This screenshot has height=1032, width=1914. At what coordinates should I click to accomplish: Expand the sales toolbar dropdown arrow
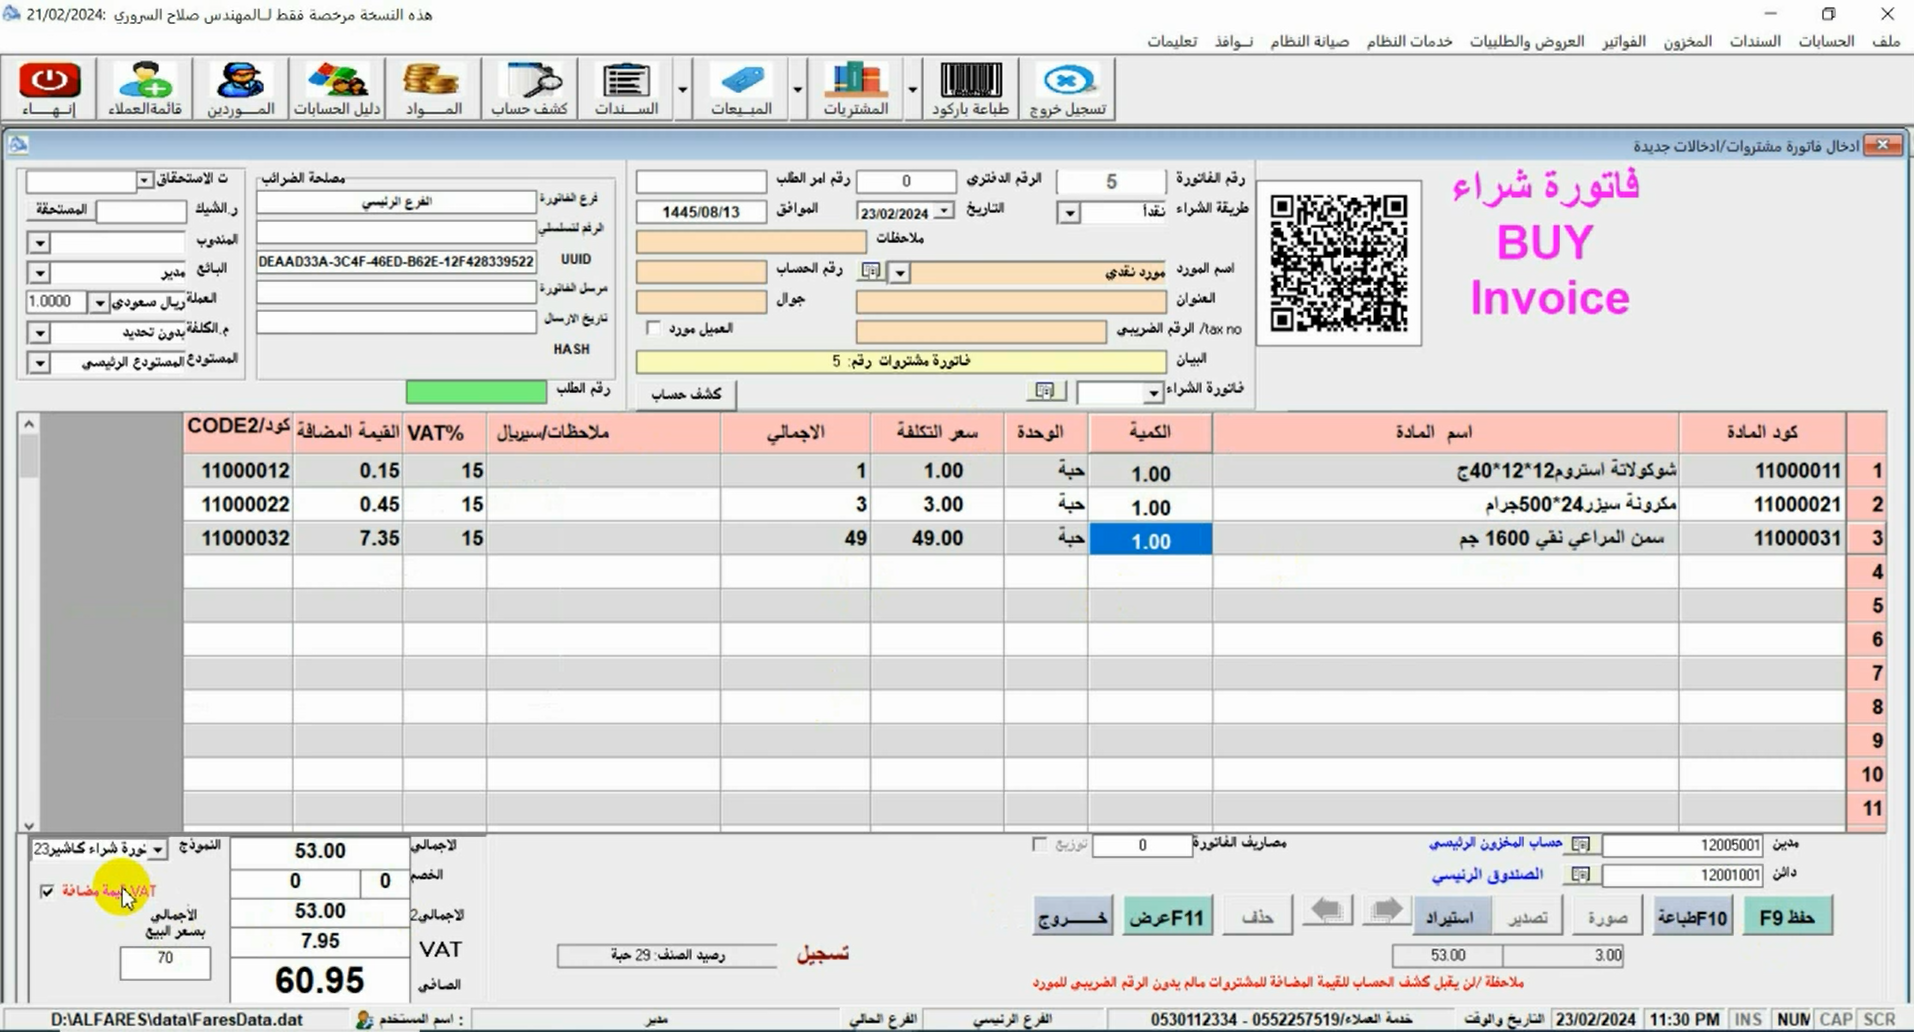[797, 90]
